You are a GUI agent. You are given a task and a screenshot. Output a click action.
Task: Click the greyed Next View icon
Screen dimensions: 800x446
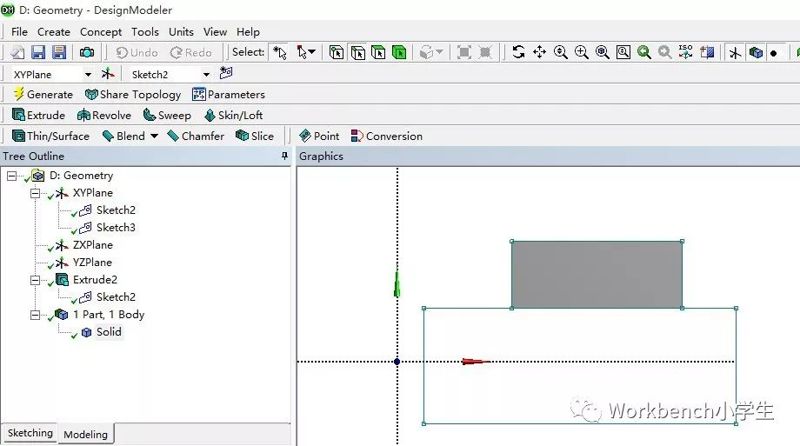[x=664, y=52]
